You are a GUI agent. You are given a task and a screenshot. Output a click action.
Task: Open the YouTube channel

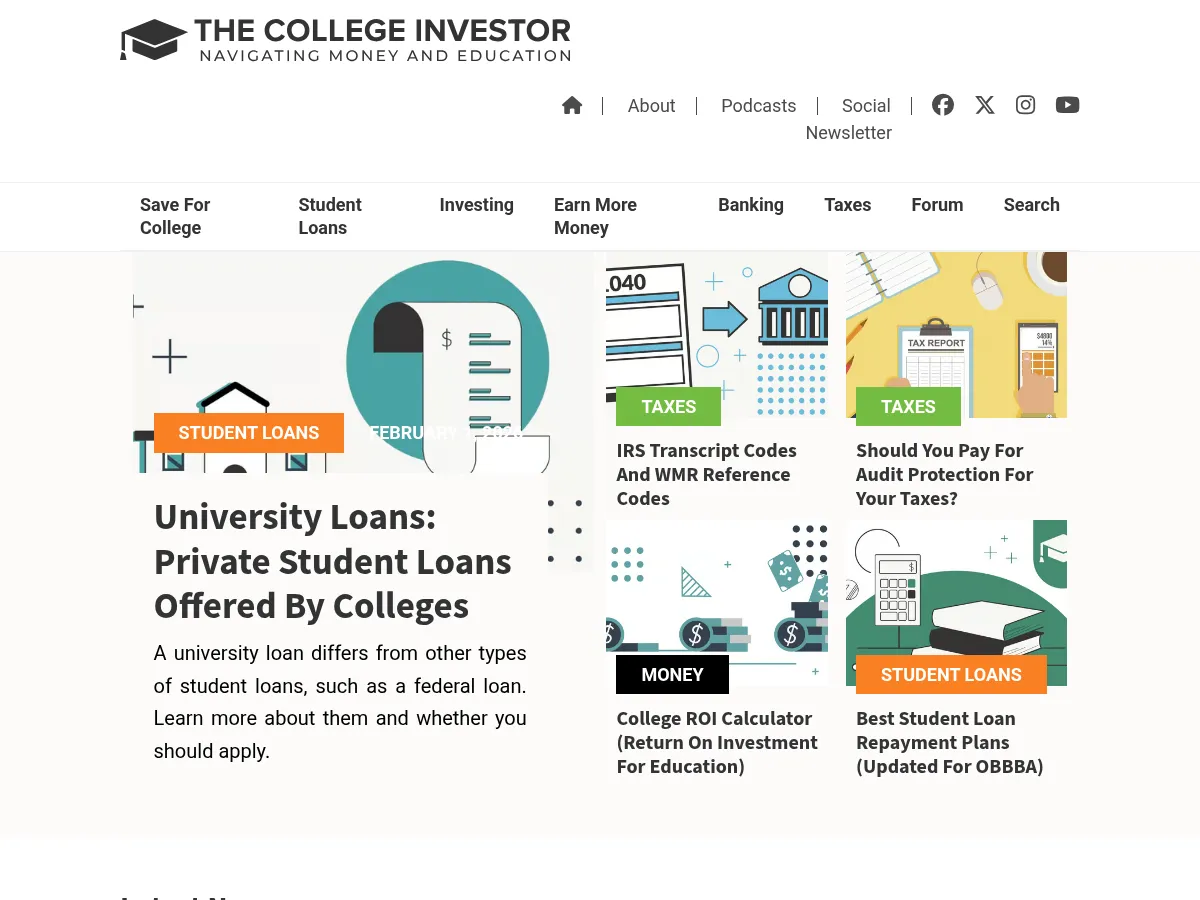[x=1067, y=105]
